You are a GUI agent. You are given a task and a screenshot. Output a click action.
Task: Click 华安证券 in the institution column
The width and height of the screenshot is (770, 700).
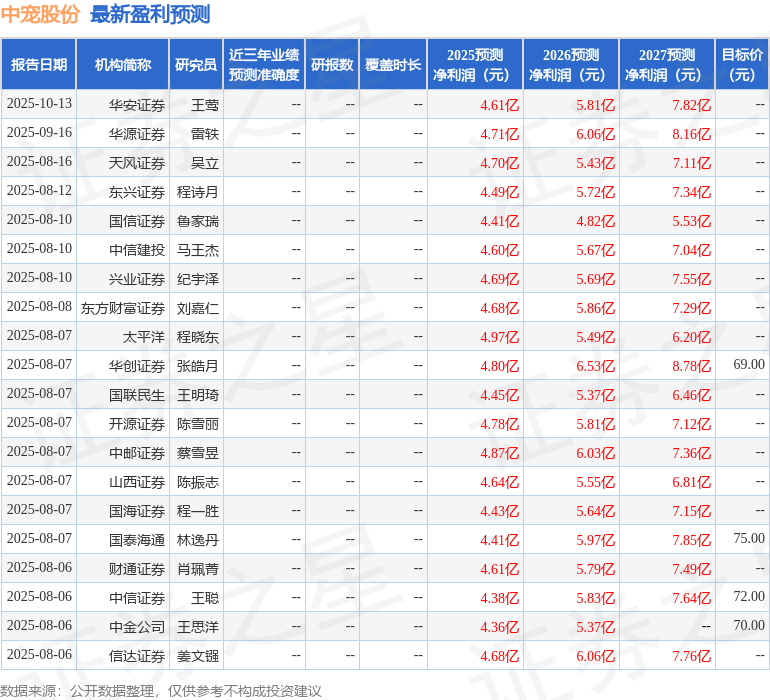click(137, 105)
